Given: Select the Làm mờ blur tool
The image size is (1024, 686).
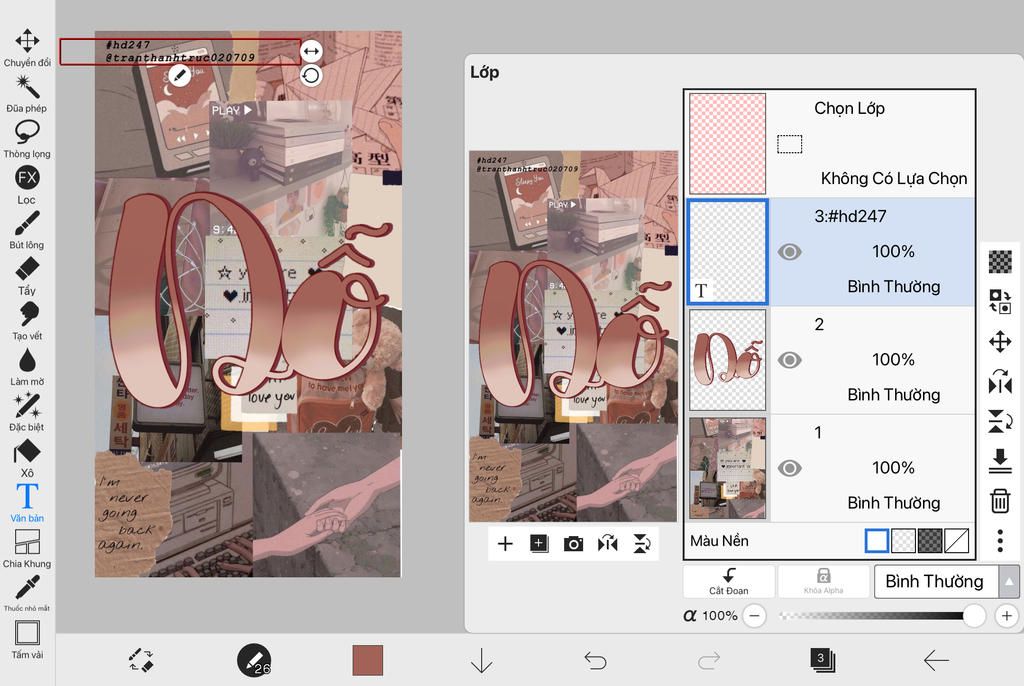Looking at the screenshot, I should pos(27,367).
